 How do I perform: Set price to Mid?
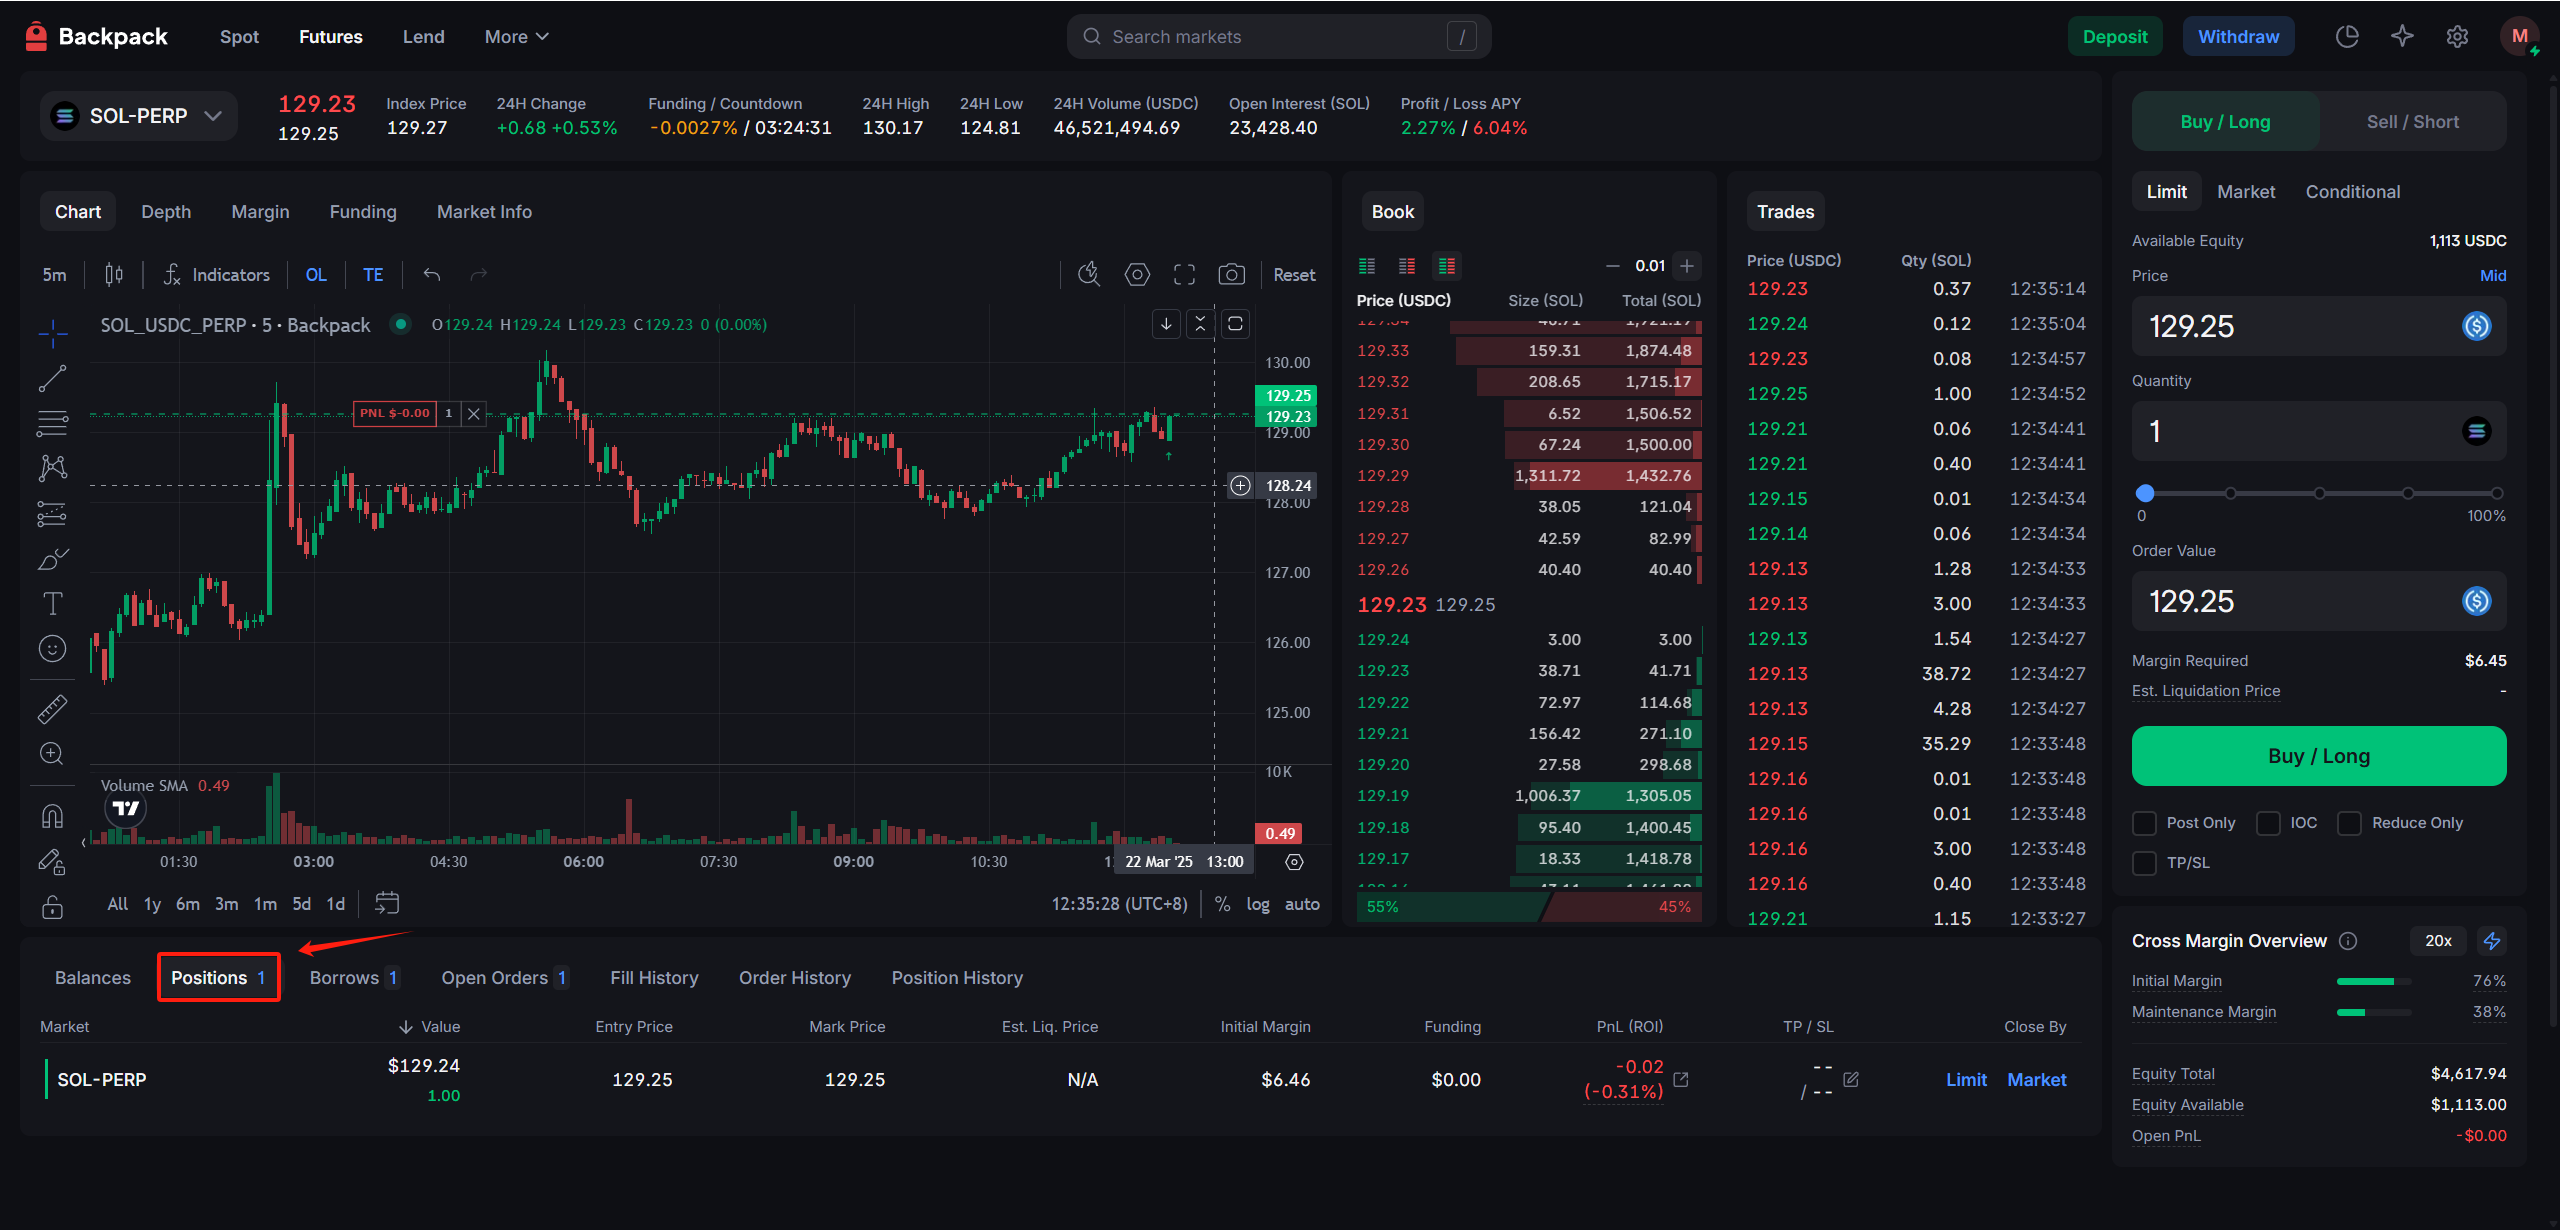pos(2493,276)
